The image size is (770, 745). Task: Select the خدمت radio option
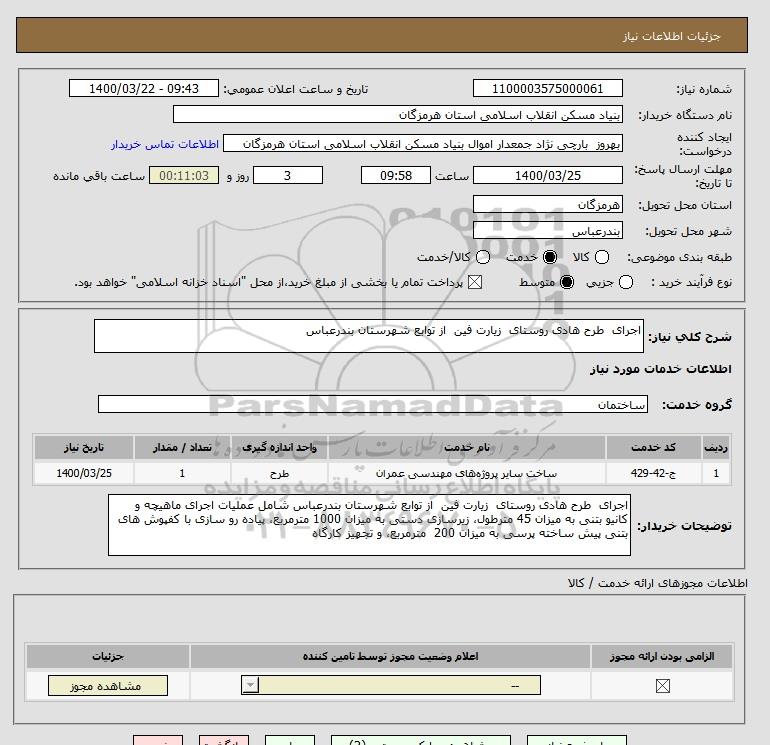[550, 257]
